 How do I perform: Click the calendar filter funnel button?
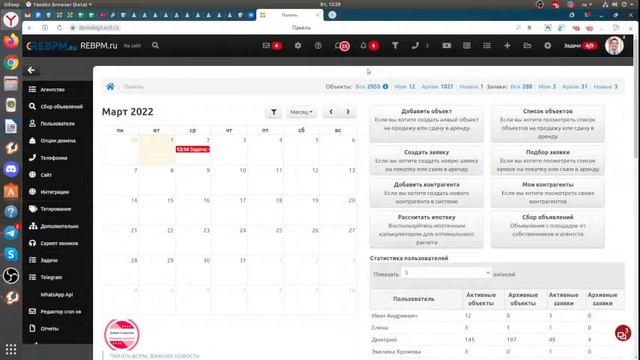click(x=273, y=112)
